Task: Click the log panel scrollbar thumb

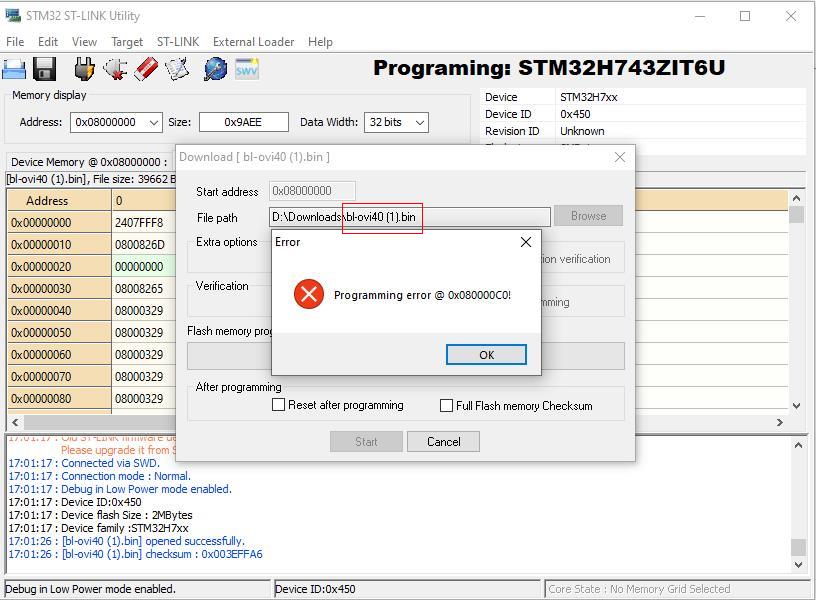Action: pos(798,548)
